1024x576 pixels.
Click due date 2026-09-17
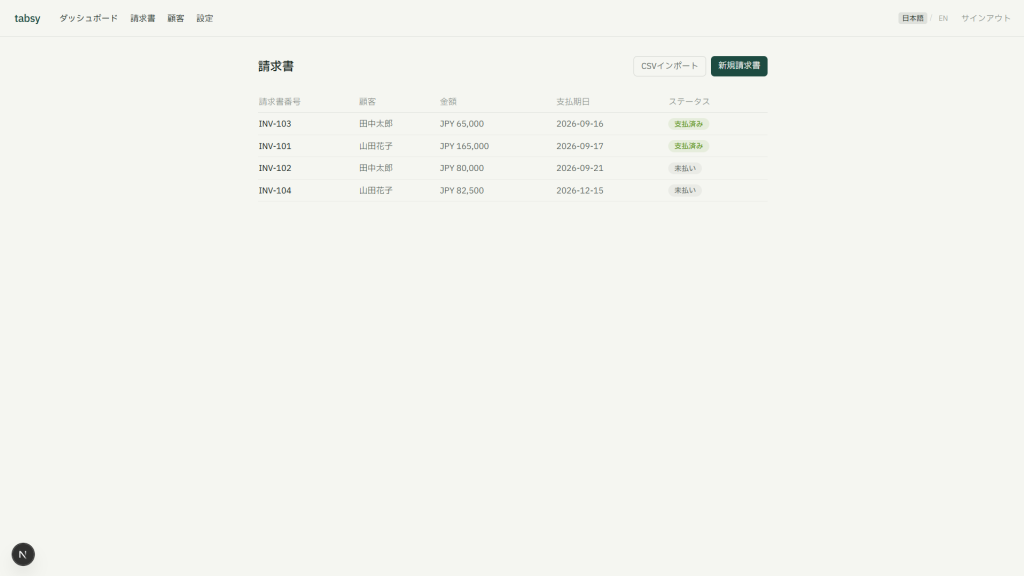pos(580,146)
